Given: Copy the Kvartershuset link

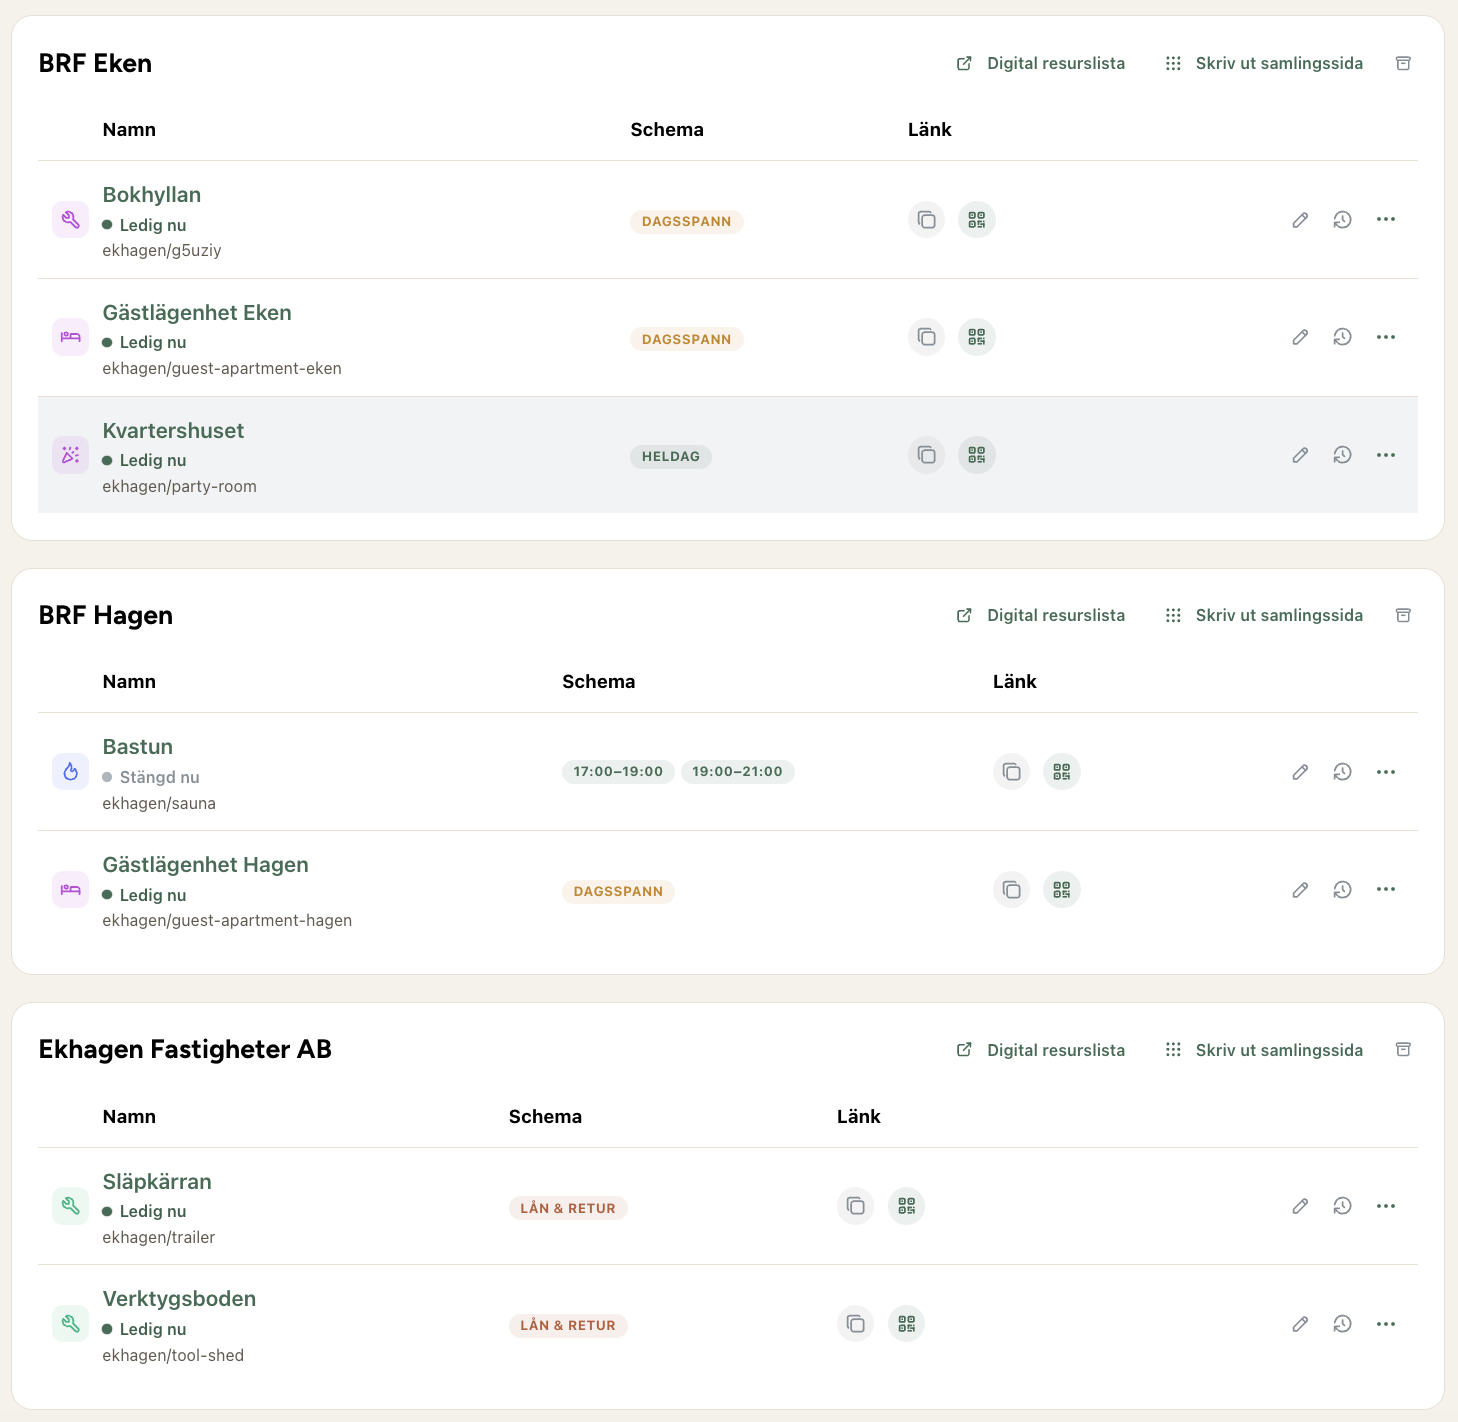Looking at the screenshot, I should pyautogui.click(x=927, y=455).
